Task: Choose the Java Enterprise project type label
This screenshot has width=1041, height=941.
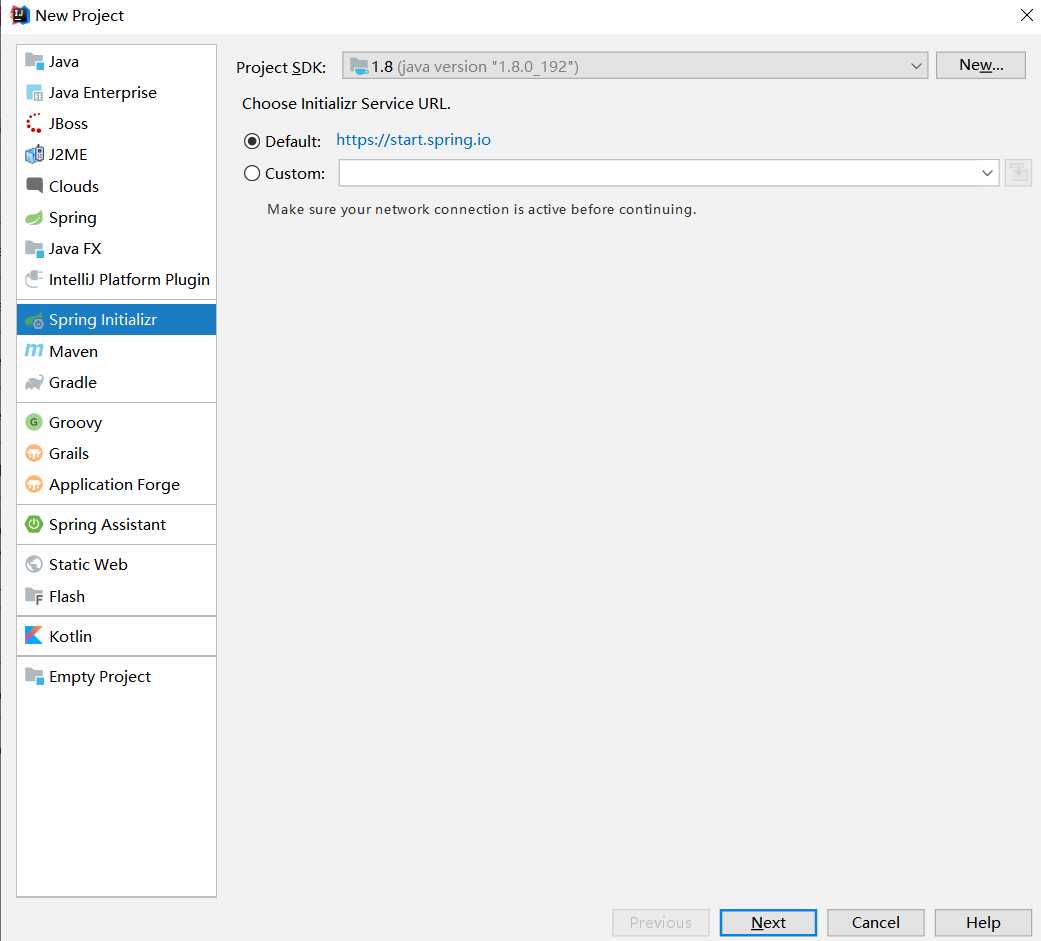Action: [x=102, y=93]
